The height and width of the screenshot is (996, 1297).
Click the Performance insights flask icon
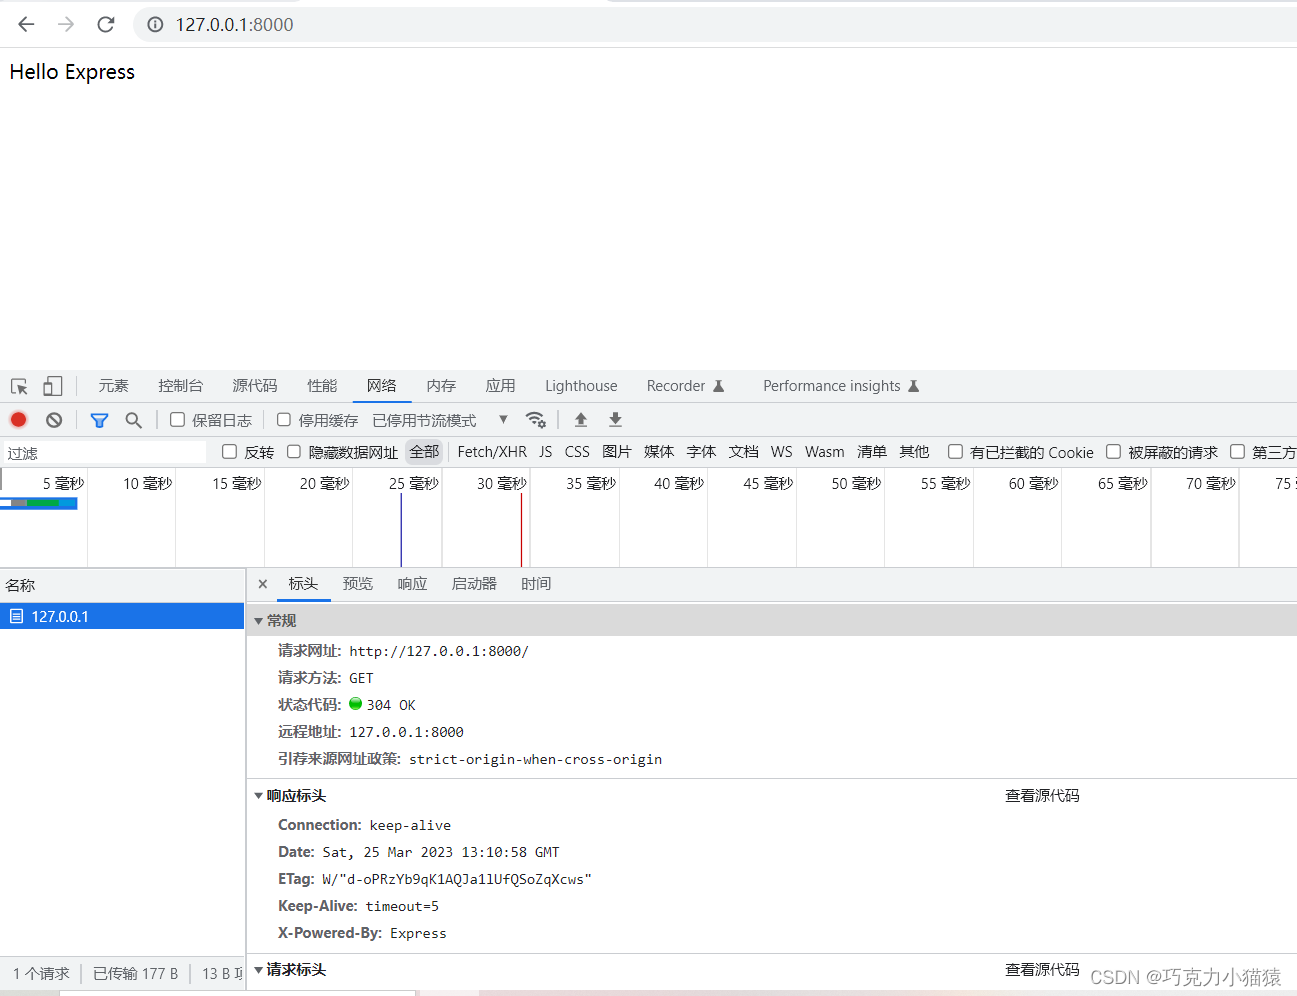coord(913,386)
